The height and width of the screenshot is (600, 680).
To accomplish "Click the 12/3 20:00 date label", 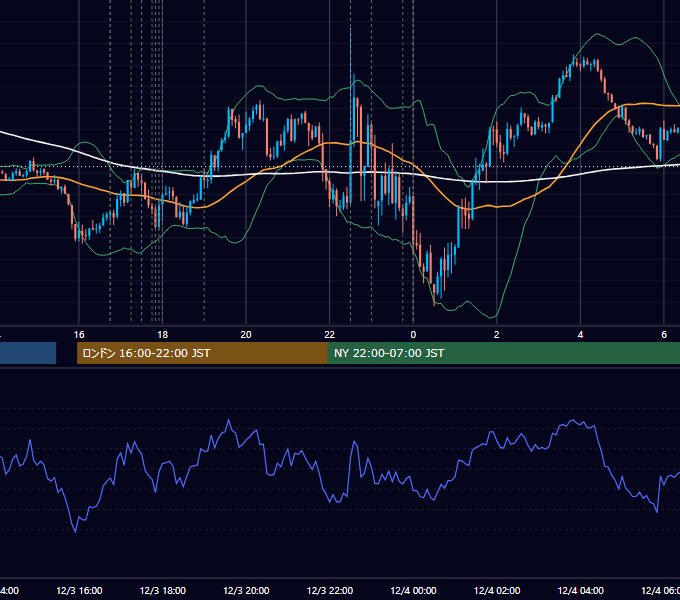I will pyautogui.click(x=246, y=590).
